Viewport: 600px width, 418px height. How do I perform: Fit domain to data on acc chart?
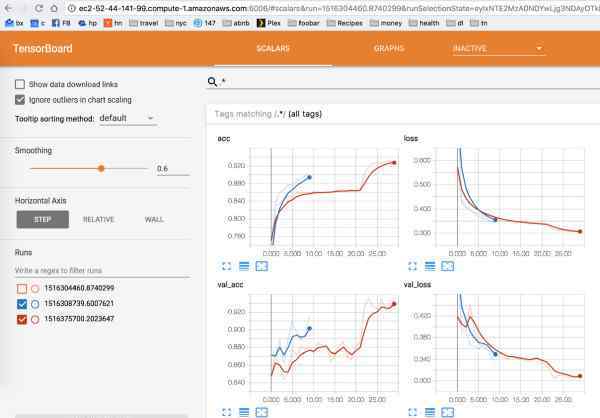[x=262, y=266]
